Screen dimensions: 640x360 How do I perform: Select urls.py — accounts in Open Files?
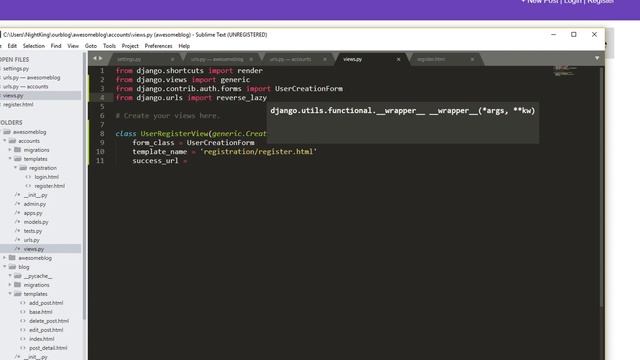point(25,87)
